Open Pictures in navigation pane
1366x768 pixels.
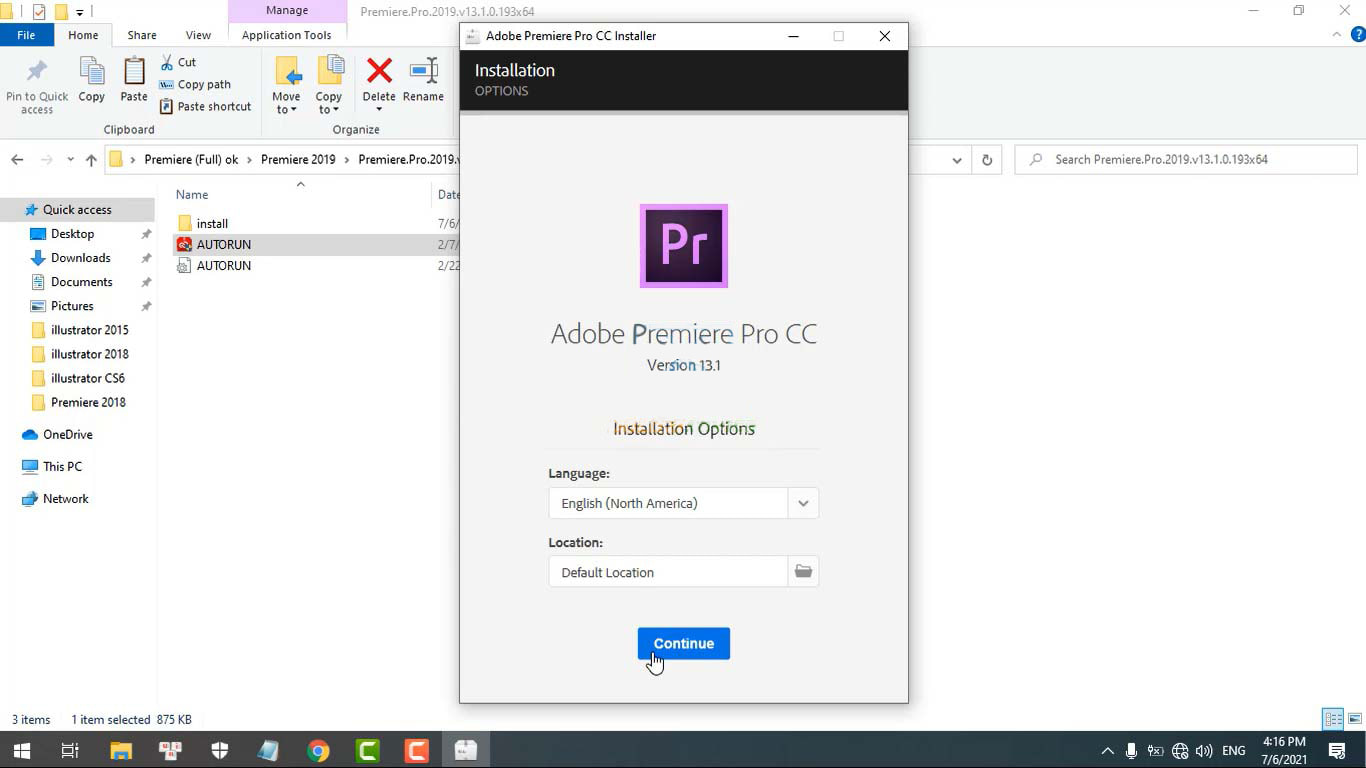point(72,306)
